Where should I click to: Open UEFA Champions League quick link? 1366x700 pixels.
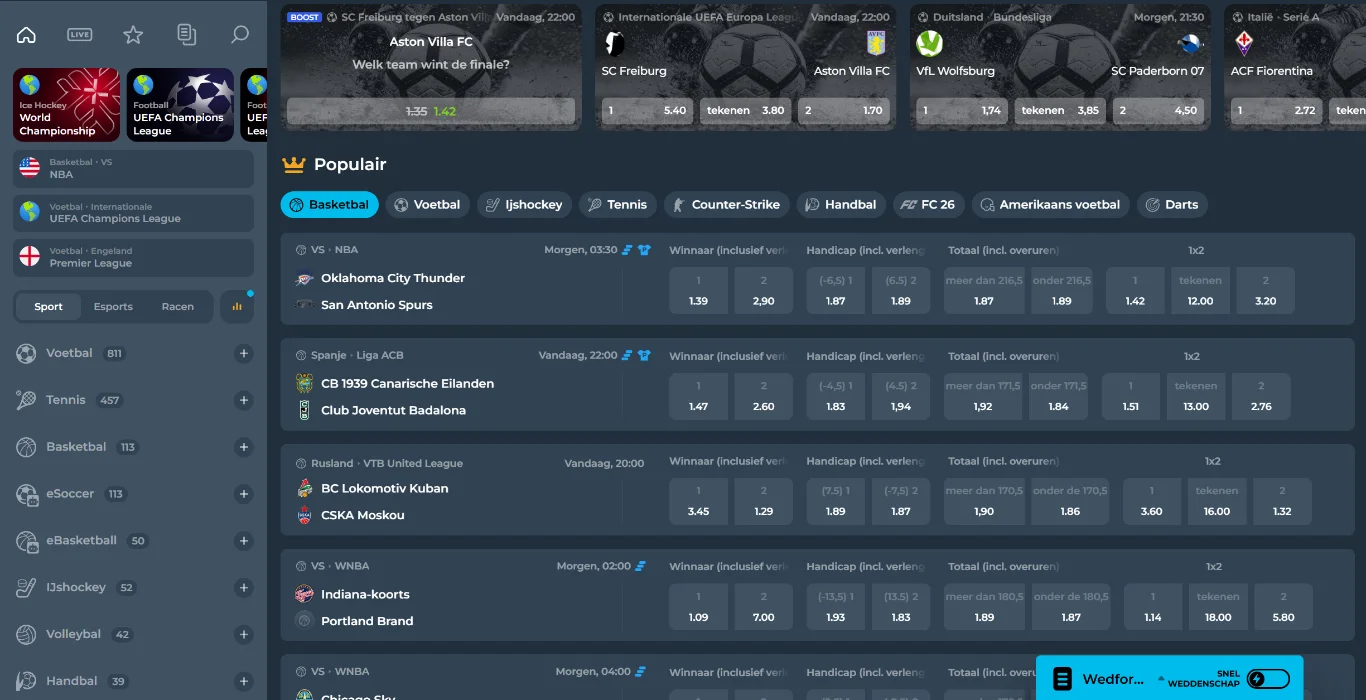[134, 213]
